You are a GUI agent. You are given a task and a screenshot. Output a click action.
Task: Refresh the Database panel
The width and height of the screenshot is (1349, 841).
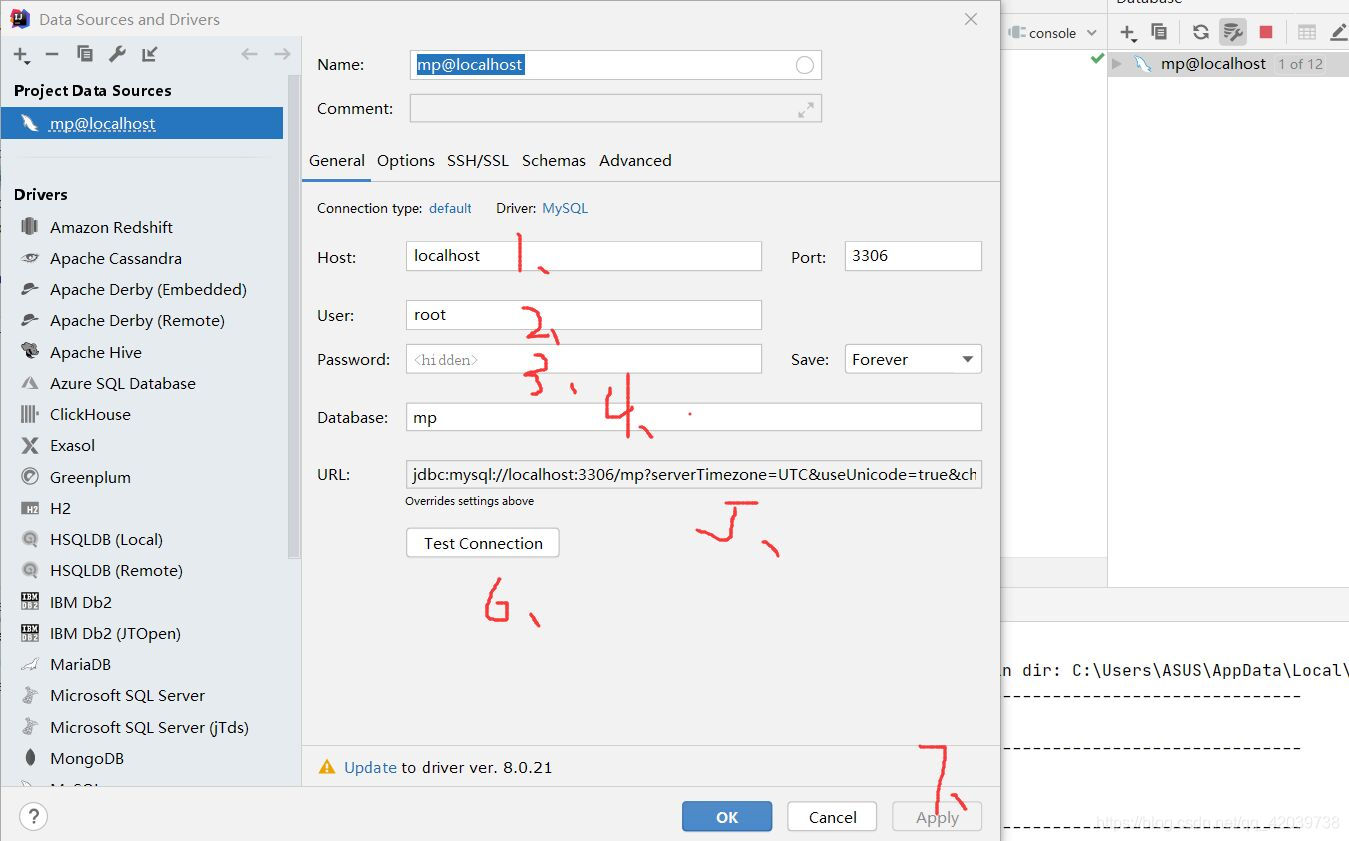(1201, 32)
